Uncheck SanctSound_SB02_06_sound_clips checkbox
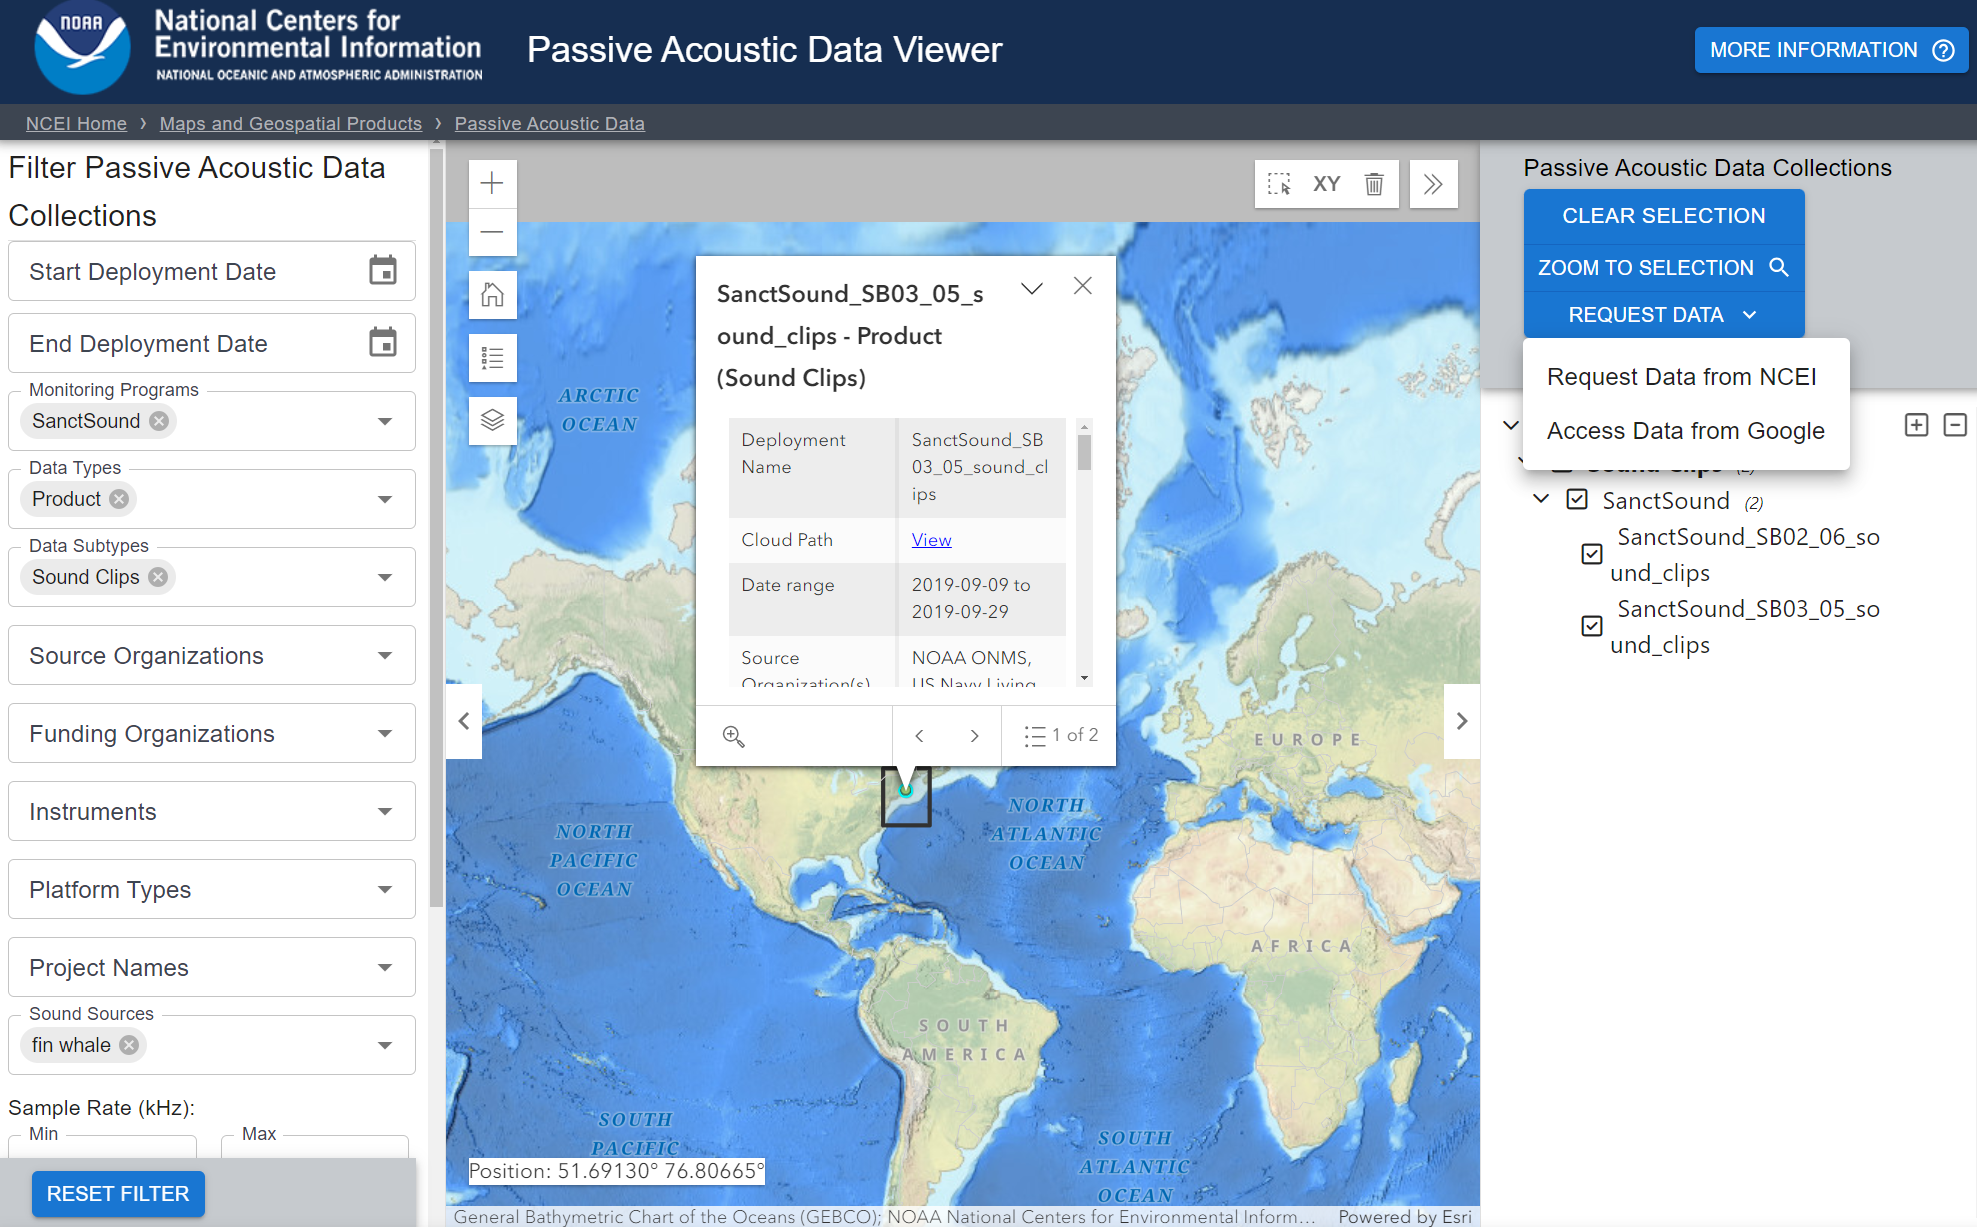Image resolution: width=1977 pixels, height=1227 pixels. (x=1592, y=554)
